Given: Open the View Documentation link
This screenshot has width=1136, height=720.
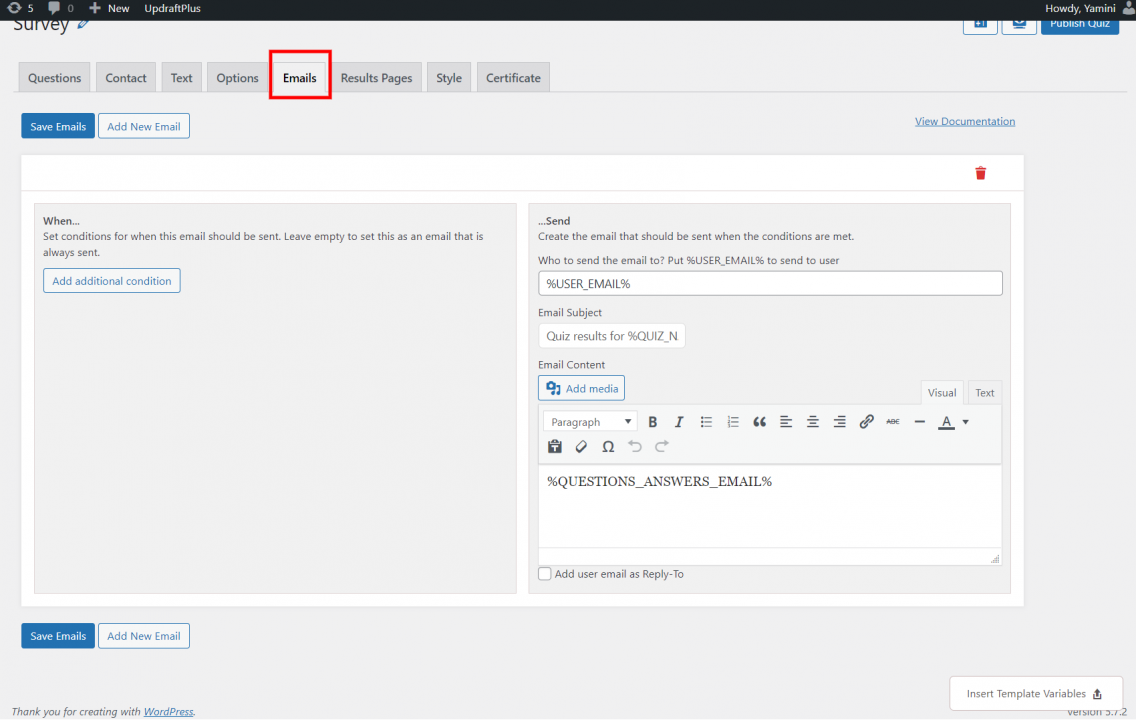Looking at the screenshot, I should click(x=964, y=121).
